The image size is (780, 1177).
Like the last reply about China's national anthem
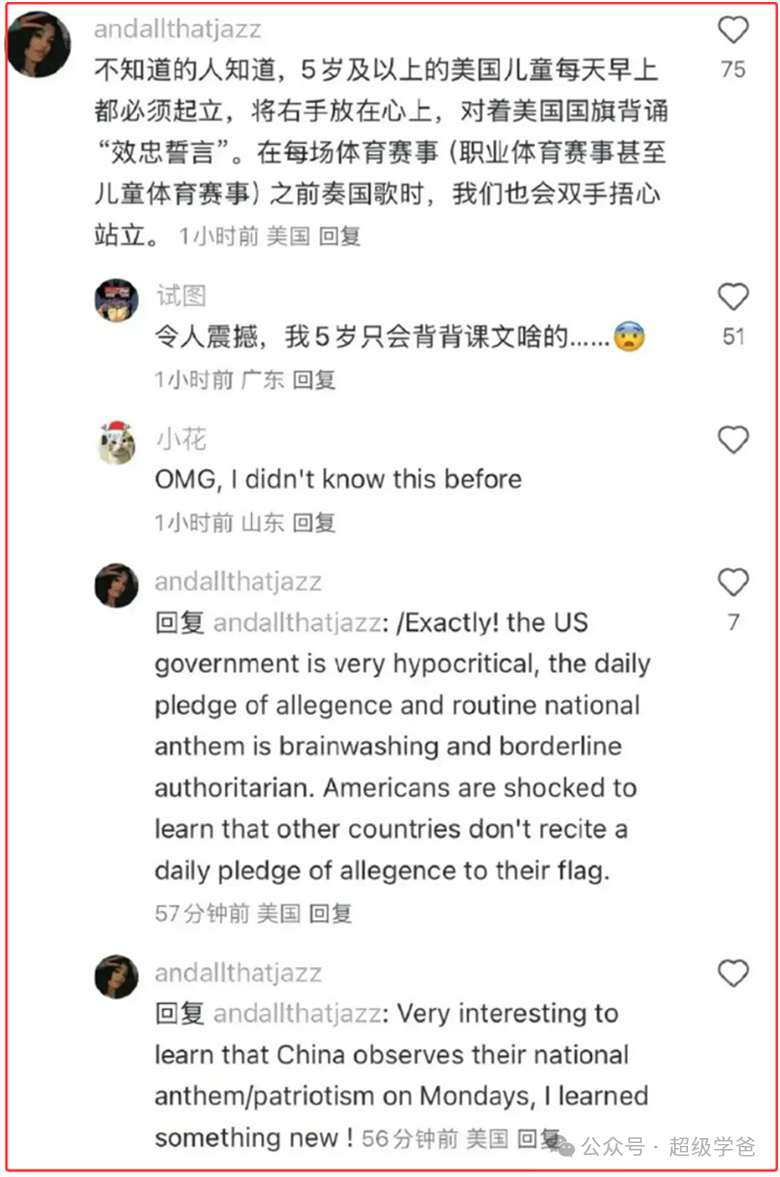[733, 974]
